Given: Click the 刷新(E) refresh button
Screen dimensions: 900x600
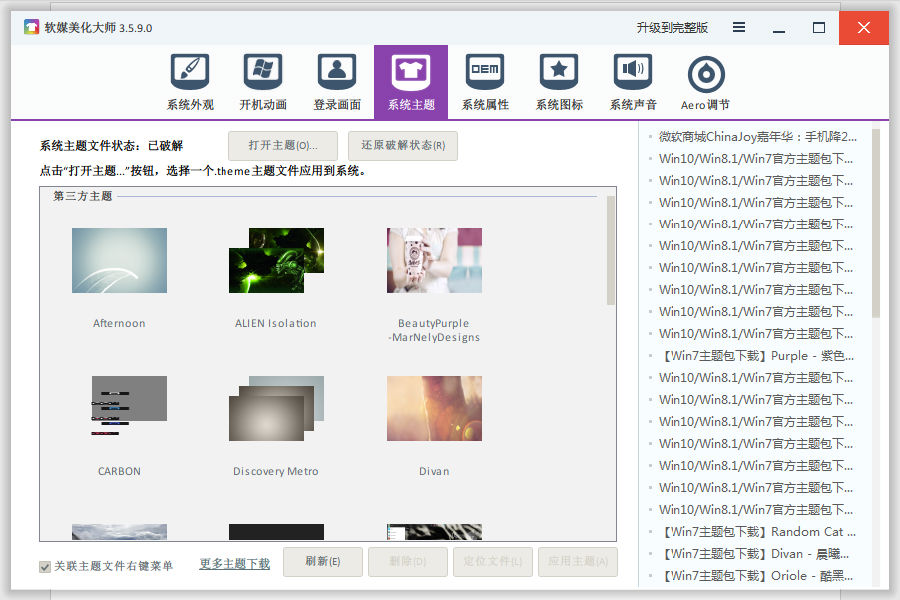Looking at the screenshot, I should tap(323, 562).
